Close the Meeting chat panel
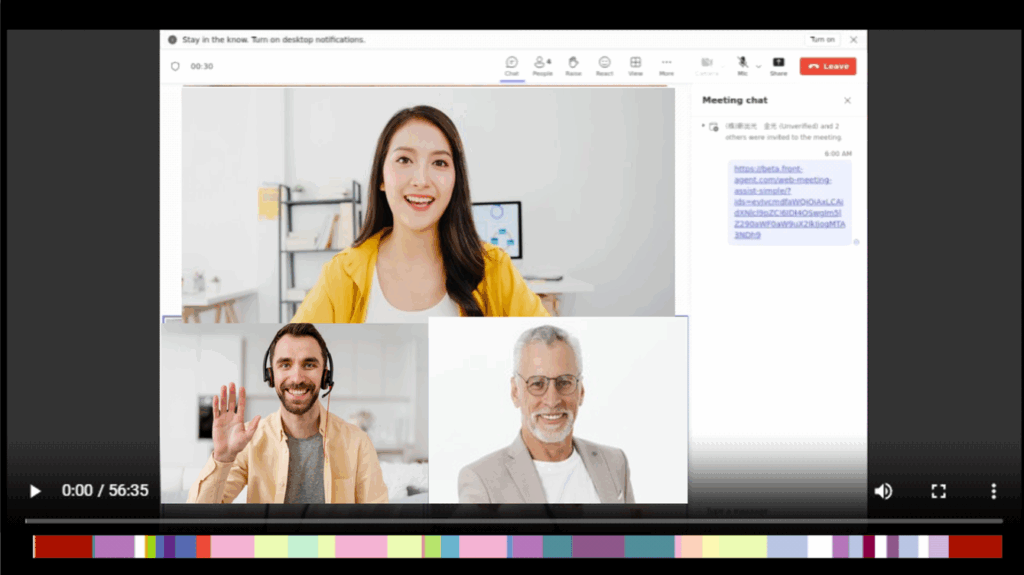The width and height of the screenshot is (1024, 575). click(x=847, y=100)
